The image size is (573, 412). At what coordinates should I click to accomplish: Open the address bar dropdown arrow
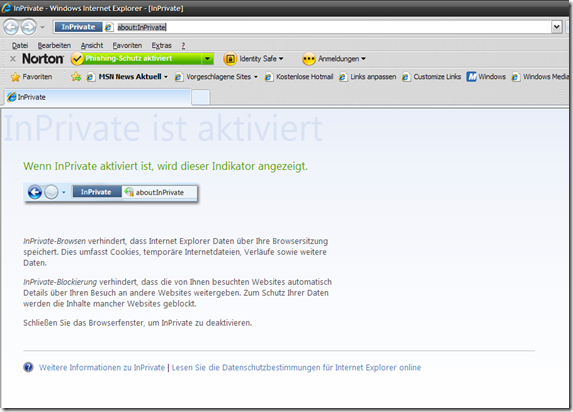(556, 27)
